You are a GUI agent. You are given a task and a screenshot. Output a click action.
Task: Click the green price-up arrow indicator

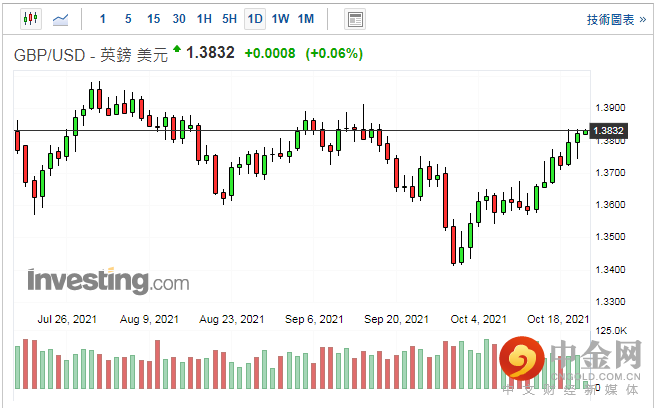click(x=177, y=49)
